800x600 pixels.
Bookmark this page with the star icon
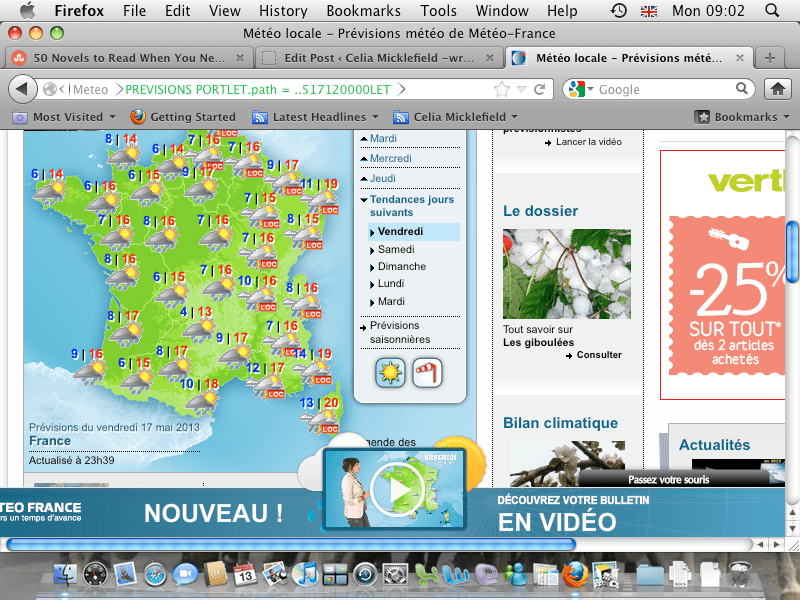(x=502, y=90)
